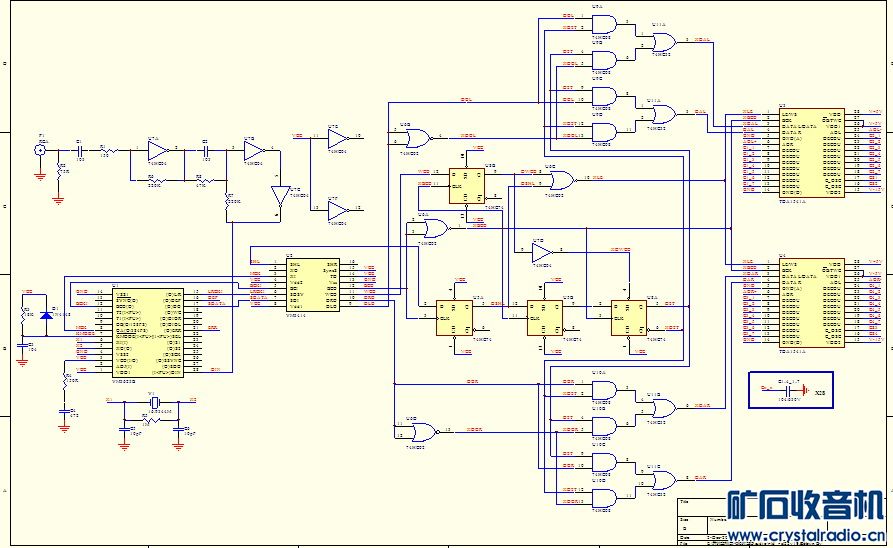Select the NOR gate above the U8B flip-flop
Viewport: 893px width, 548px height.
(x=419, y=138)
